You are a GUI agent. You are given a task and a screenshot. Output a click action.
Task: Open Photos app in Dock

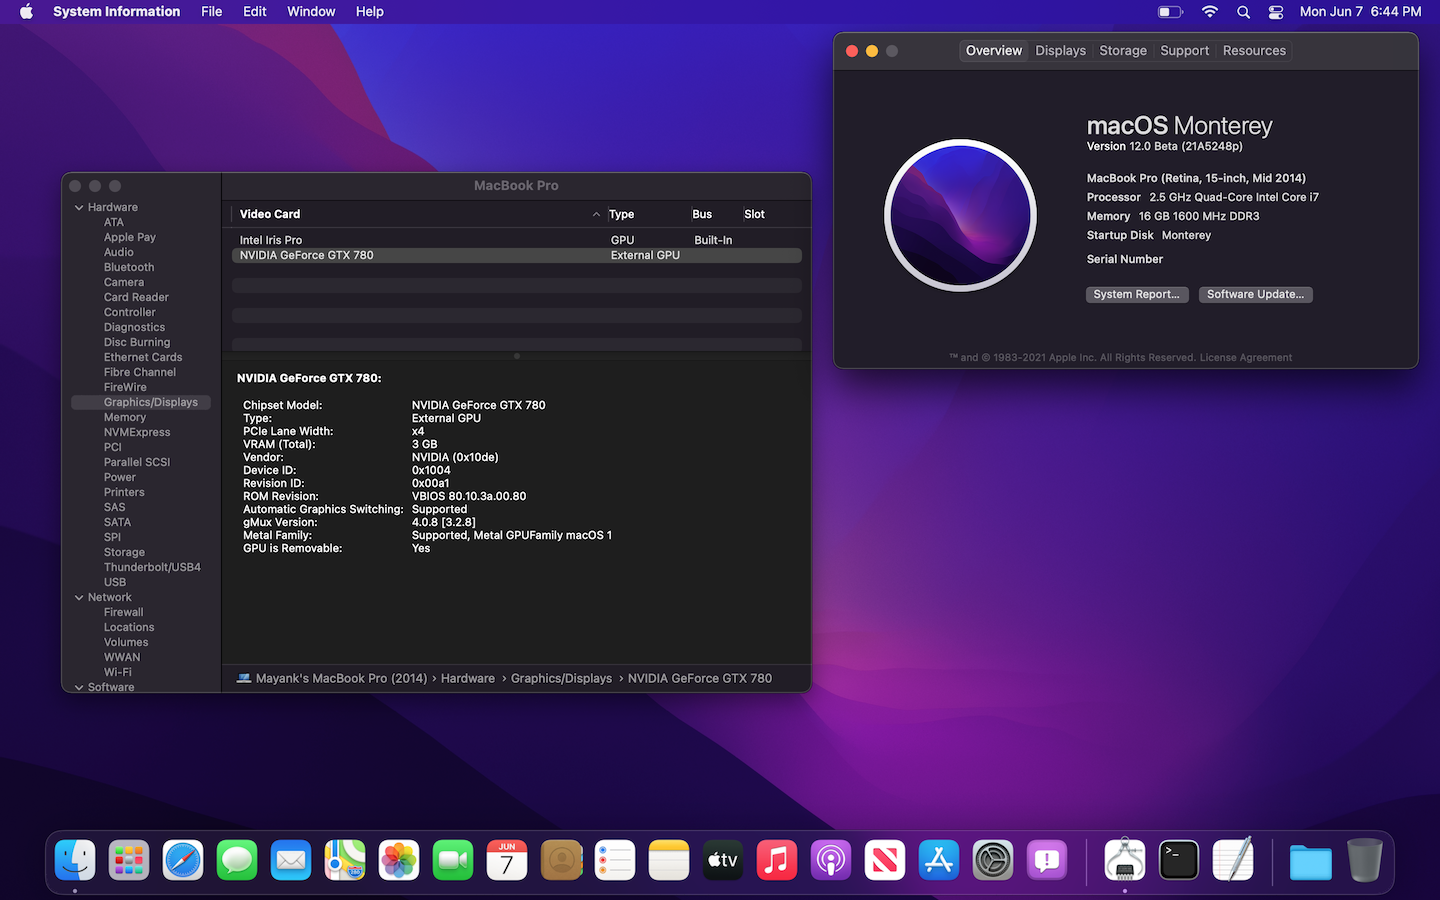[399, 860]
